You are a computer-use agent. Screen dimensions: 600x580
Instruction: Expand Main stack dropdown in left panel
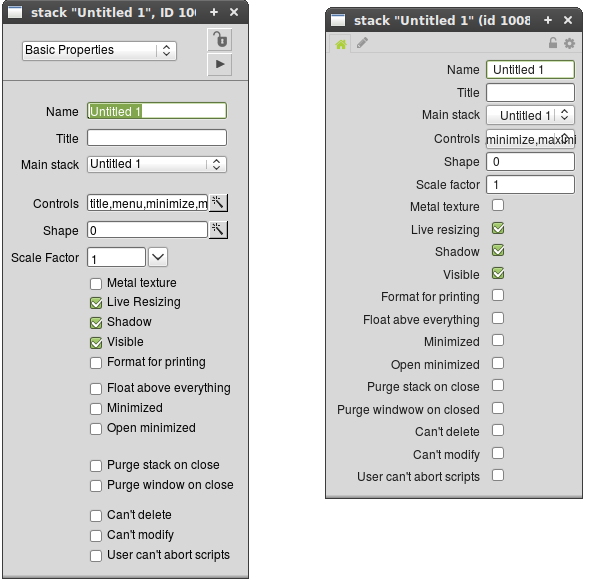pos(156,164)
